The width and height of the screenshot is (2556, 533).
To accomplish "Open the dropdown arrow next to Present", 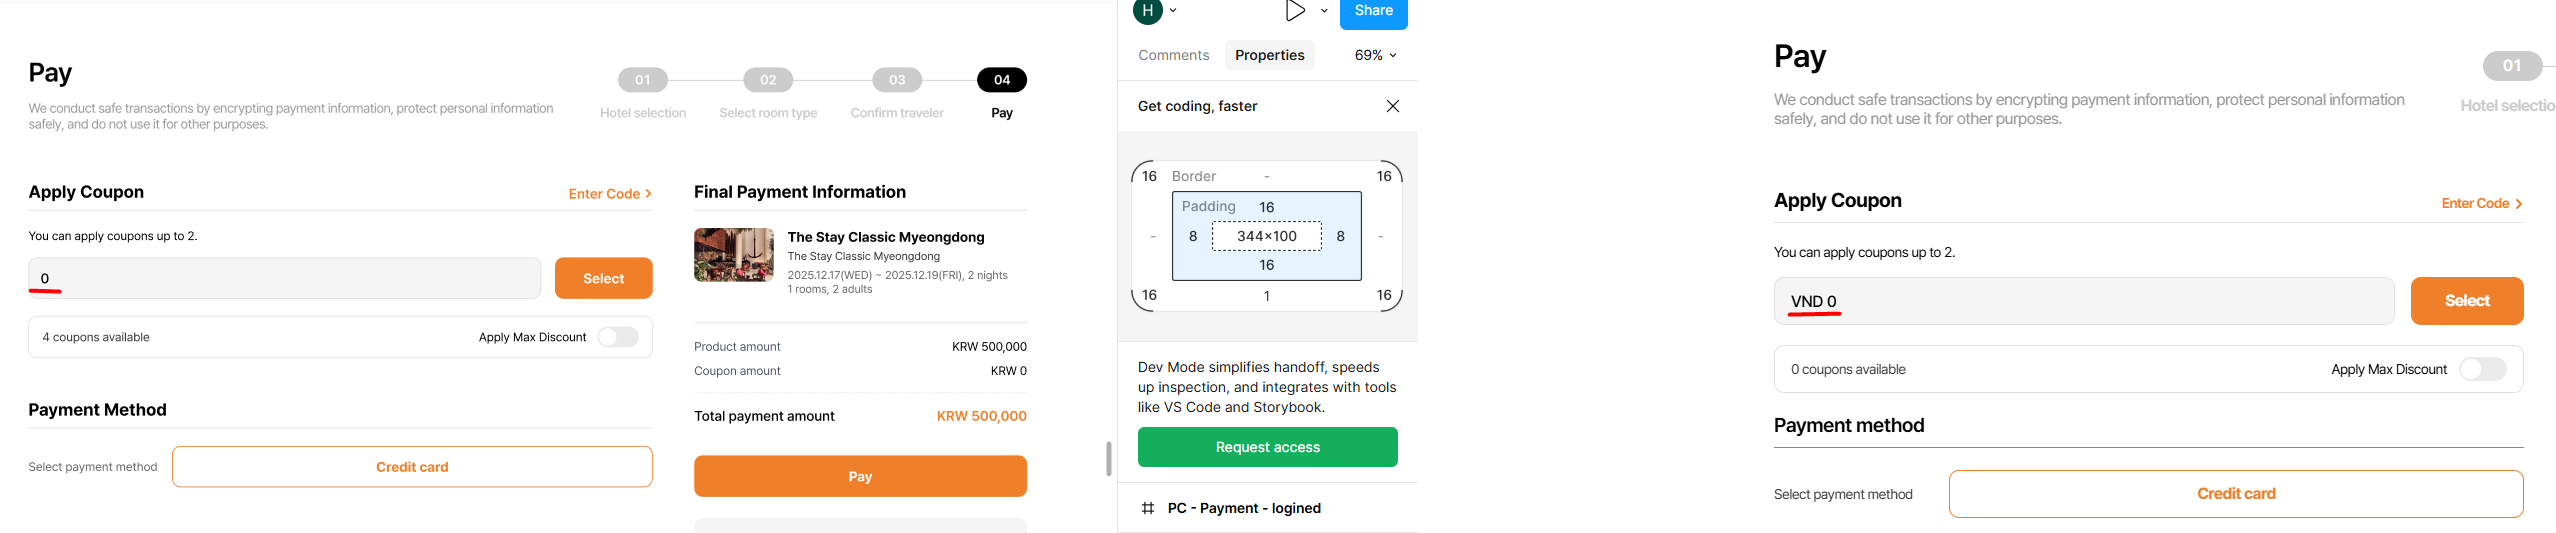I will click(1324, 11).
